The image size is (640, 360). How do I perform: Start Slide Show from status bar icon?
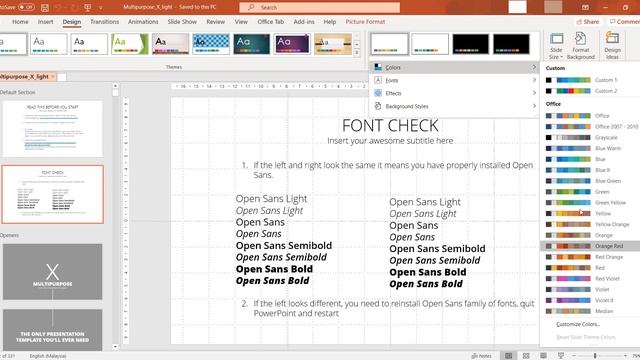click(x=561, y=356)
